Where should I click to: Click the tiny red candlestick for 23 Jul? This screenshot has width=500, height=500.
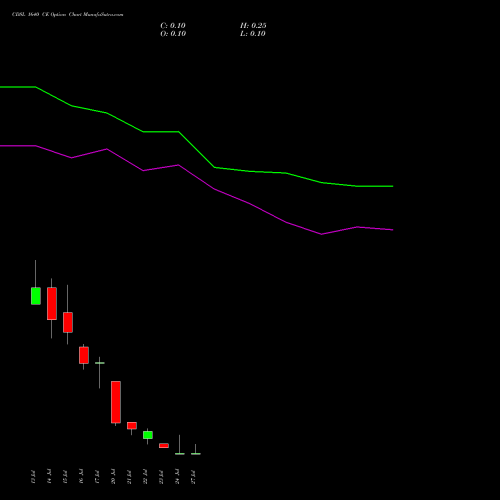tap(164, 446)
